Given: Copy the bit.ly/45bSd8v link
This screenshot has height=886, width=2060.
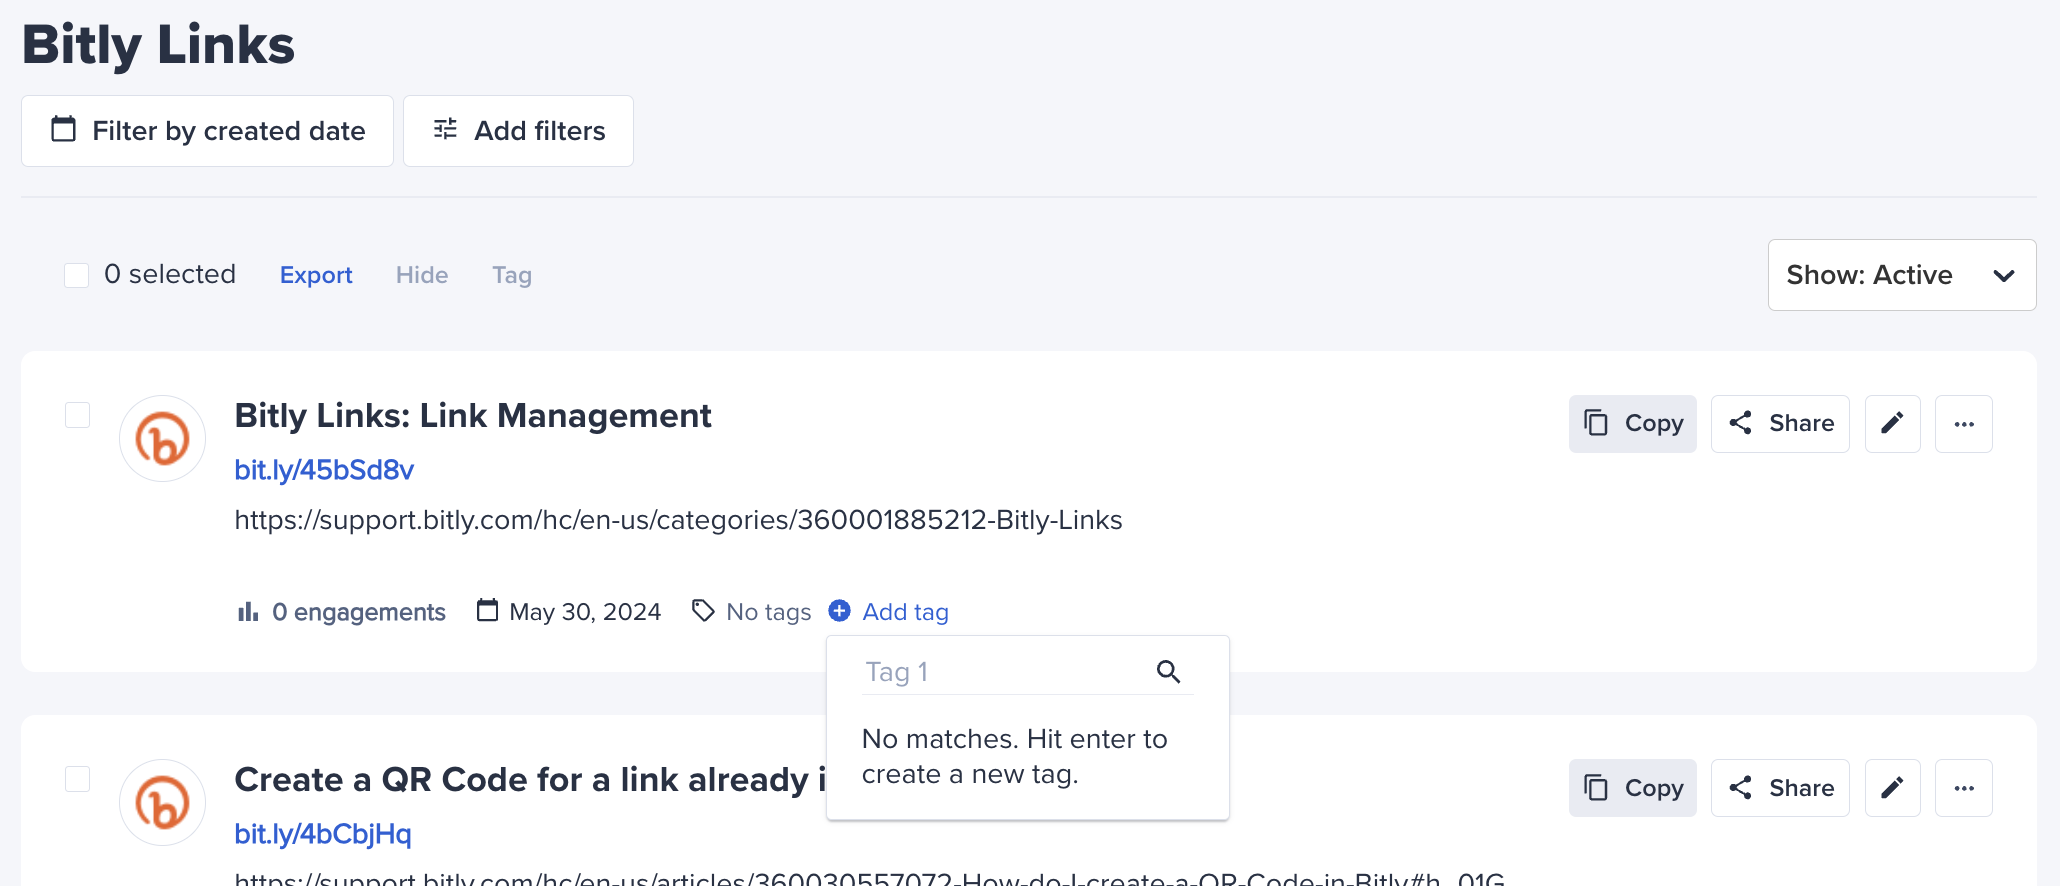Looking at the screenshot, I should coord(1633,424).
